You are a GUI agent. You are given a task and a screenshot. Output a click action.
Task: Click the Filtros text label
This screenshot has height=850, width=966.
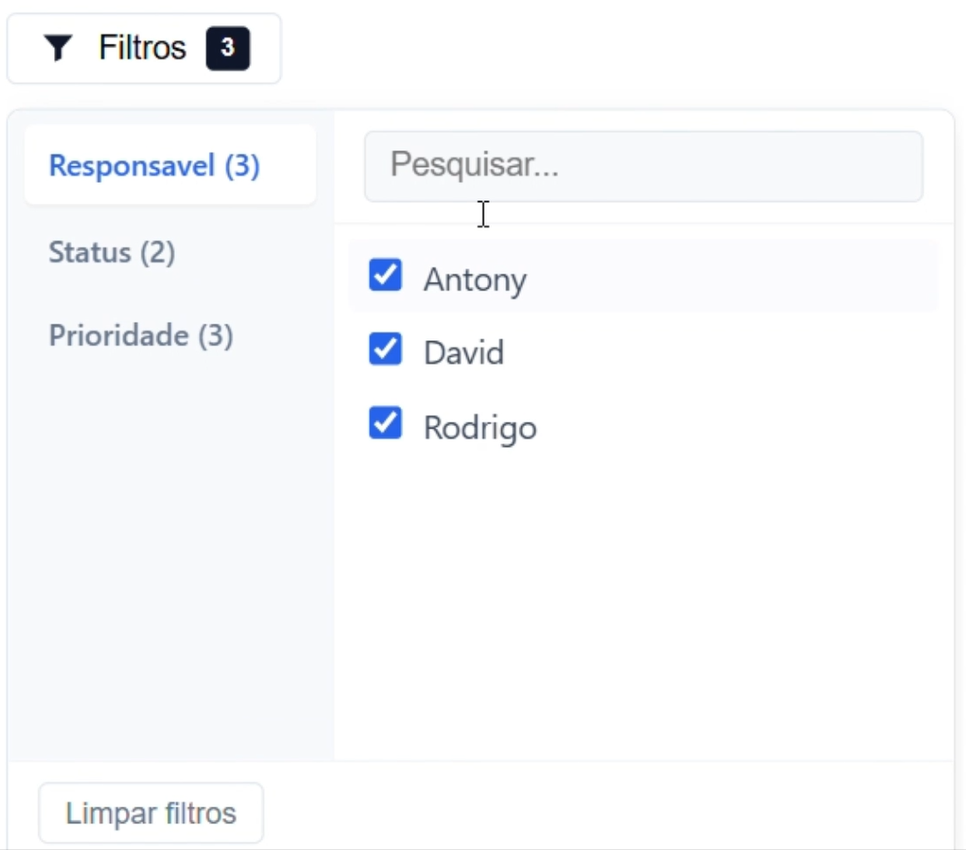click(x=142, y=48)
